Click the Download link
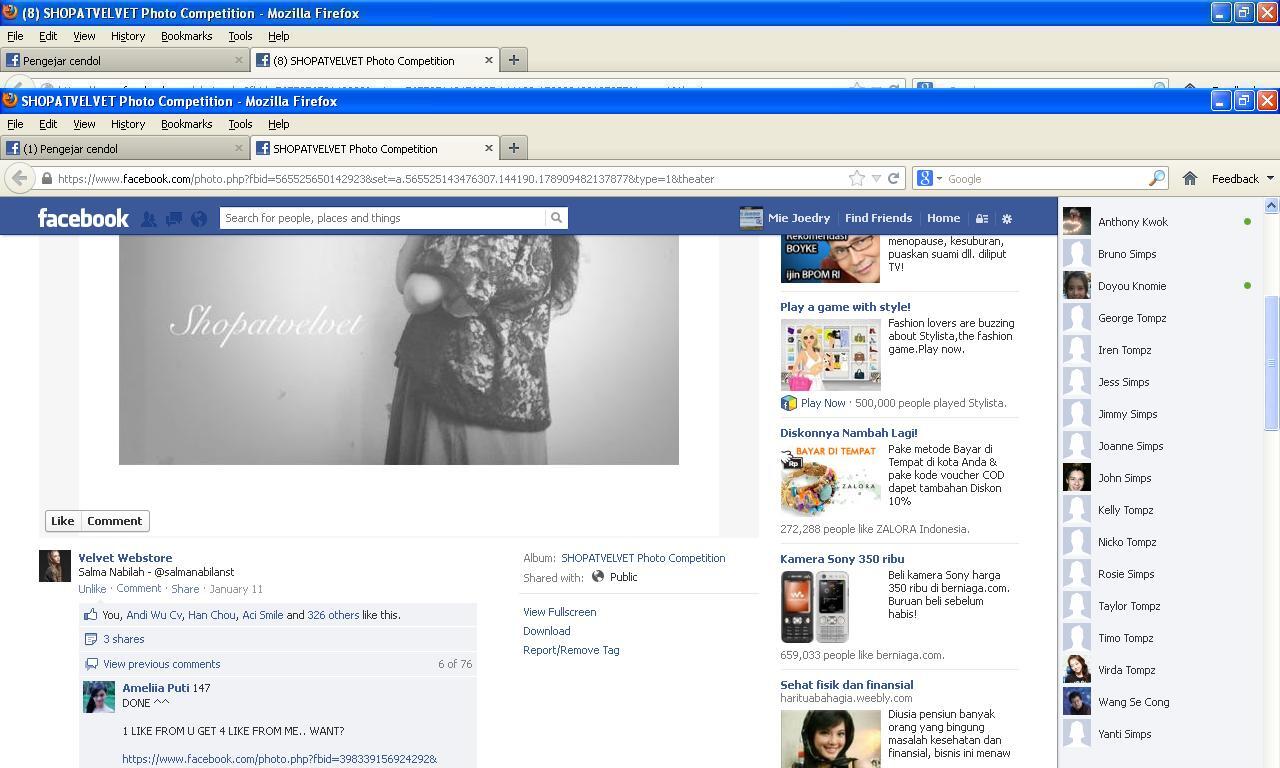The width and height of the screenshot is (1280, 768). [x=546, y=631]
